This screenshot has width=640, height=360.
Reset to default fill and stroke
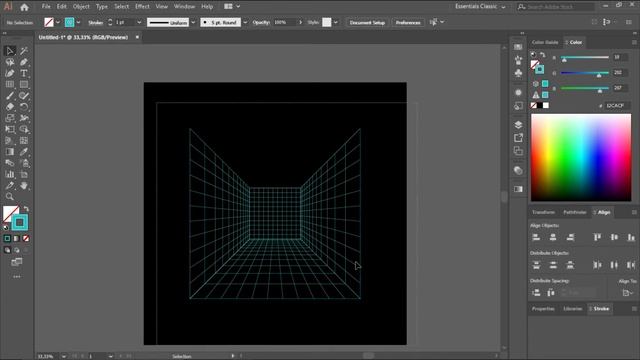pos(6,227)
